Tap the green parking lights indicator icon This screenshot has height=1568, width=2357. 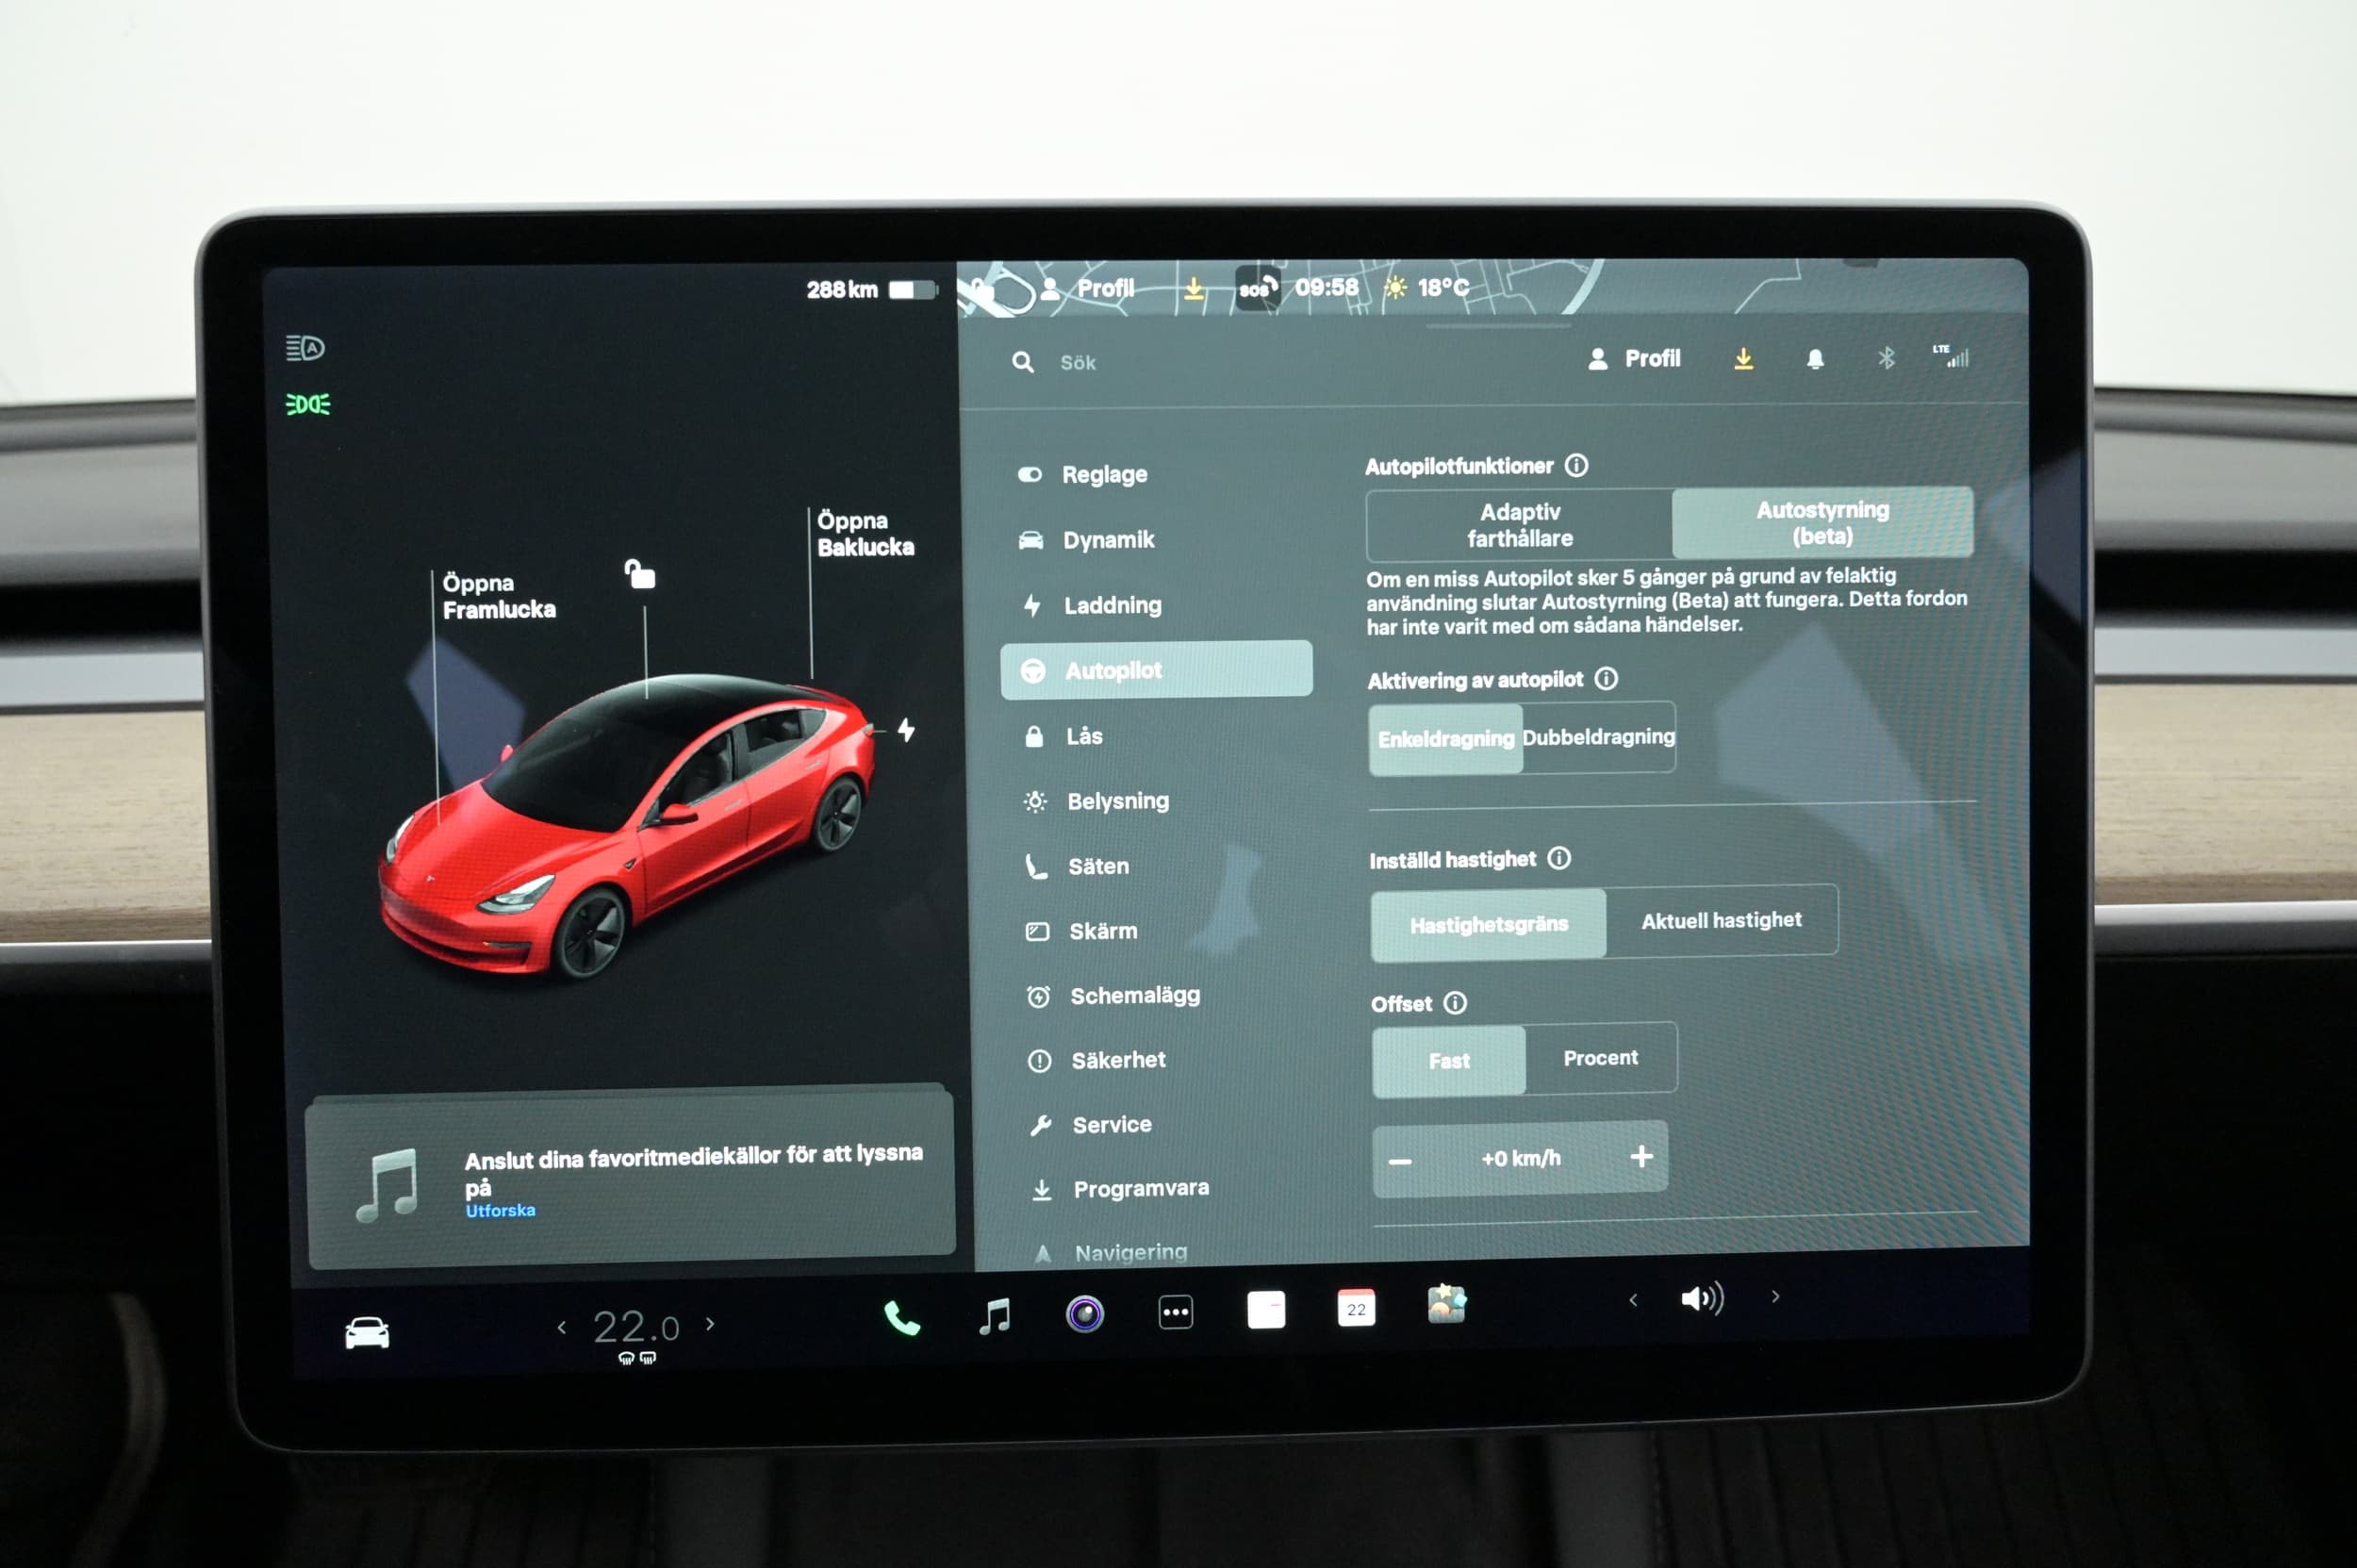[307, 404]
